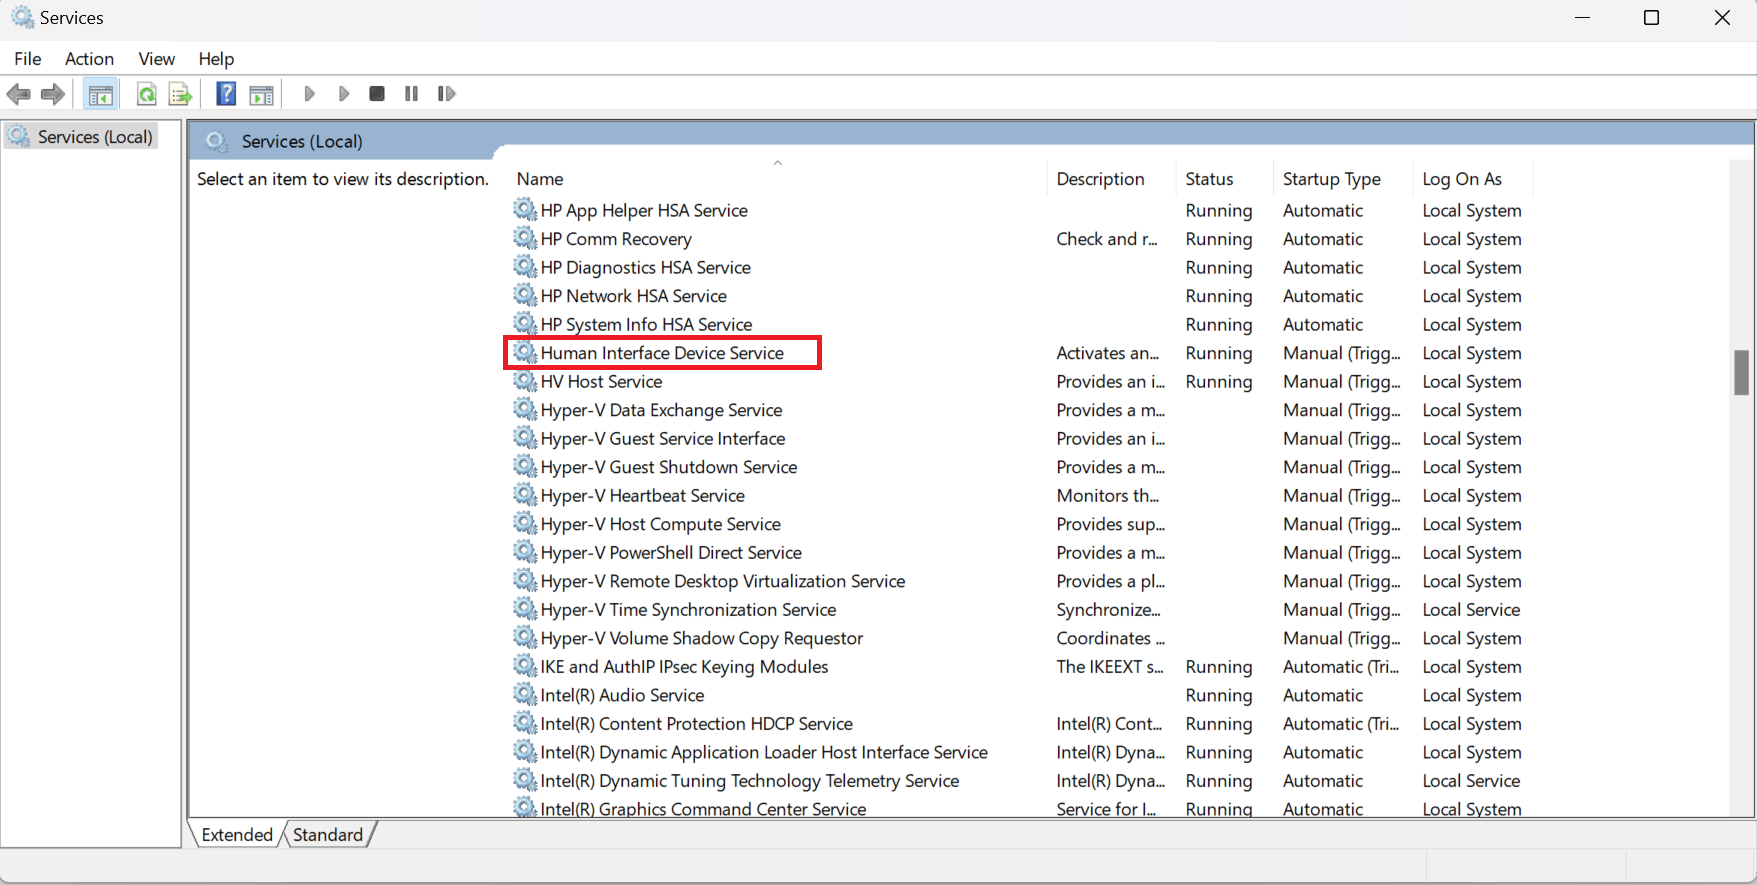This screenshot has width=1757, height=885.
Task: Open the Action menu
Action: (x=89, y=59)
